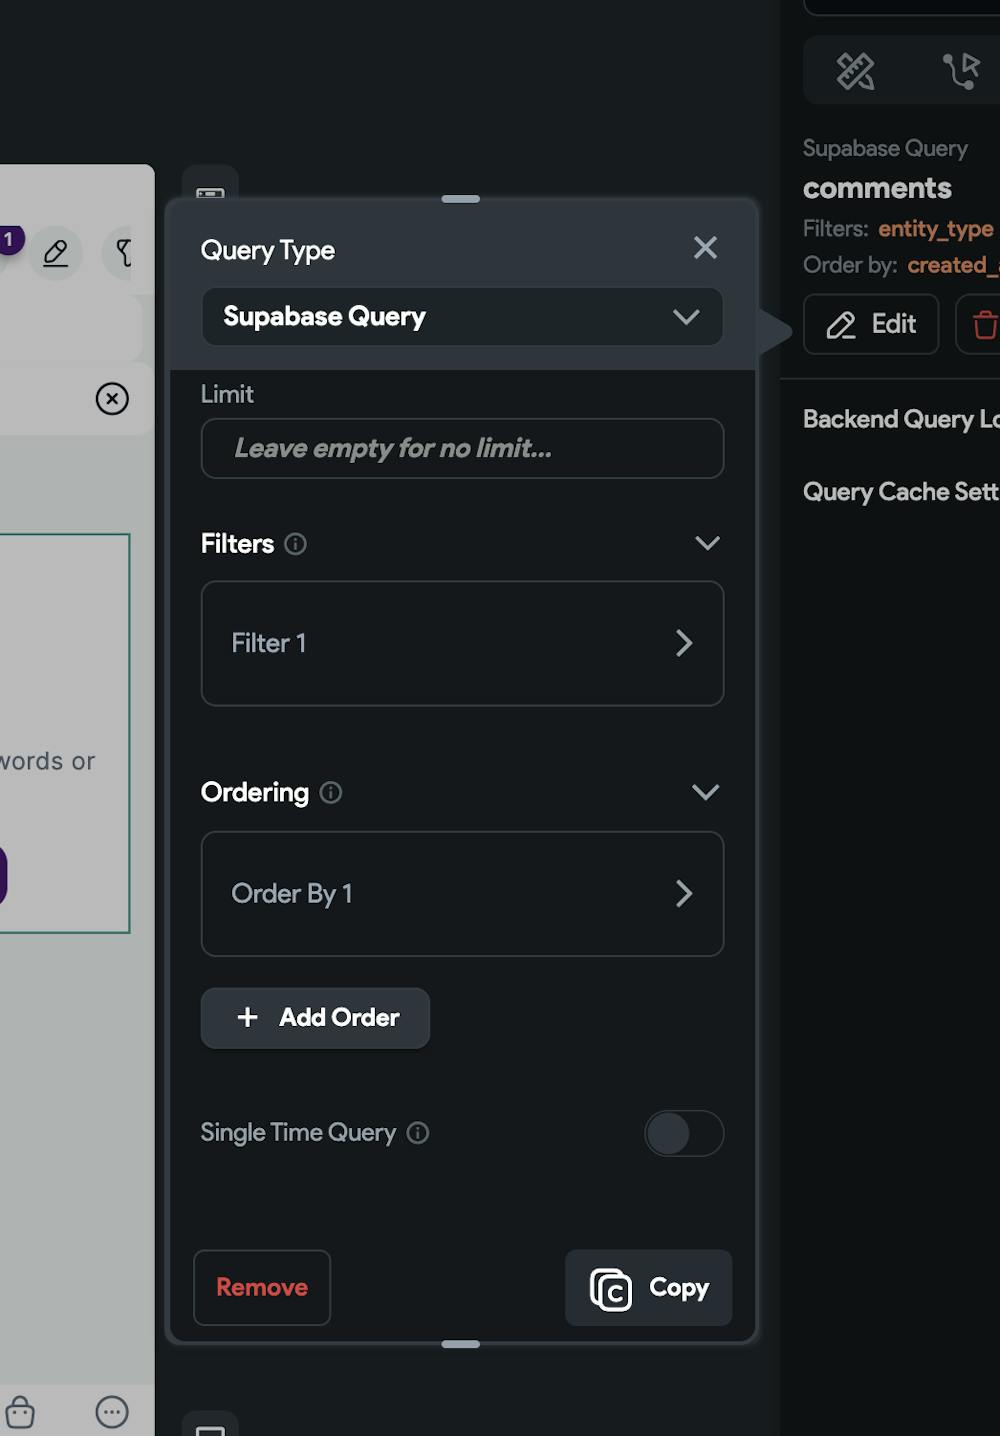Remove the backend query
This screenshot has height=1436, width=1000.
click(262, 1287)
